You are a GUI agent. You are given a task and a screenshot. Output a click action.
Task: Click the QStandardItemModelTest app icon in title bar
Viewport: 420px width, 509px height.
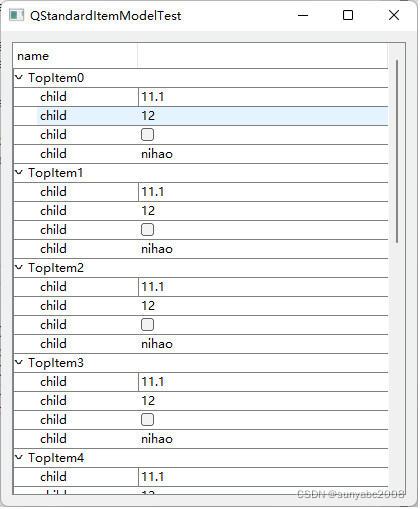(16, 15)
